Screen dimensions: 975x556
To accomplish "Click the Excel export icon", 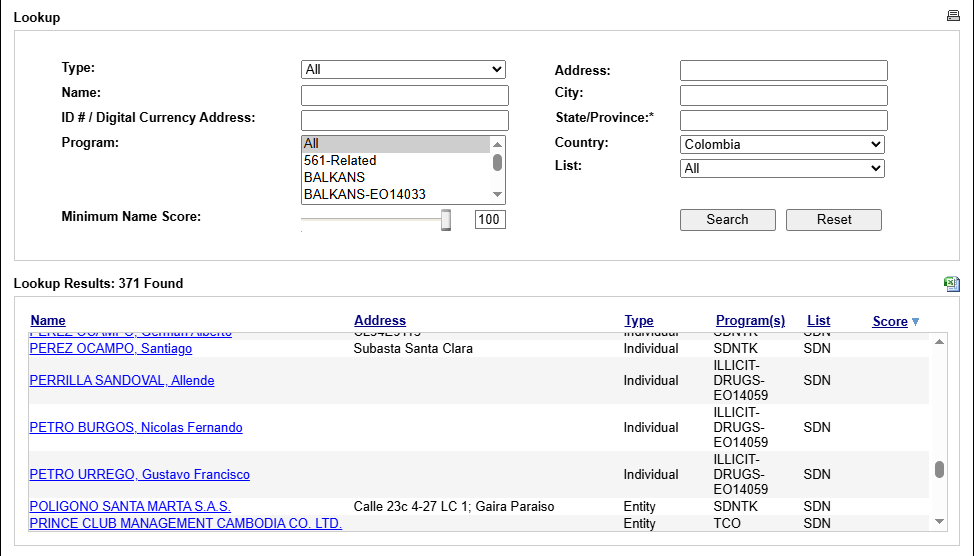I will click(x=952, y=284).
